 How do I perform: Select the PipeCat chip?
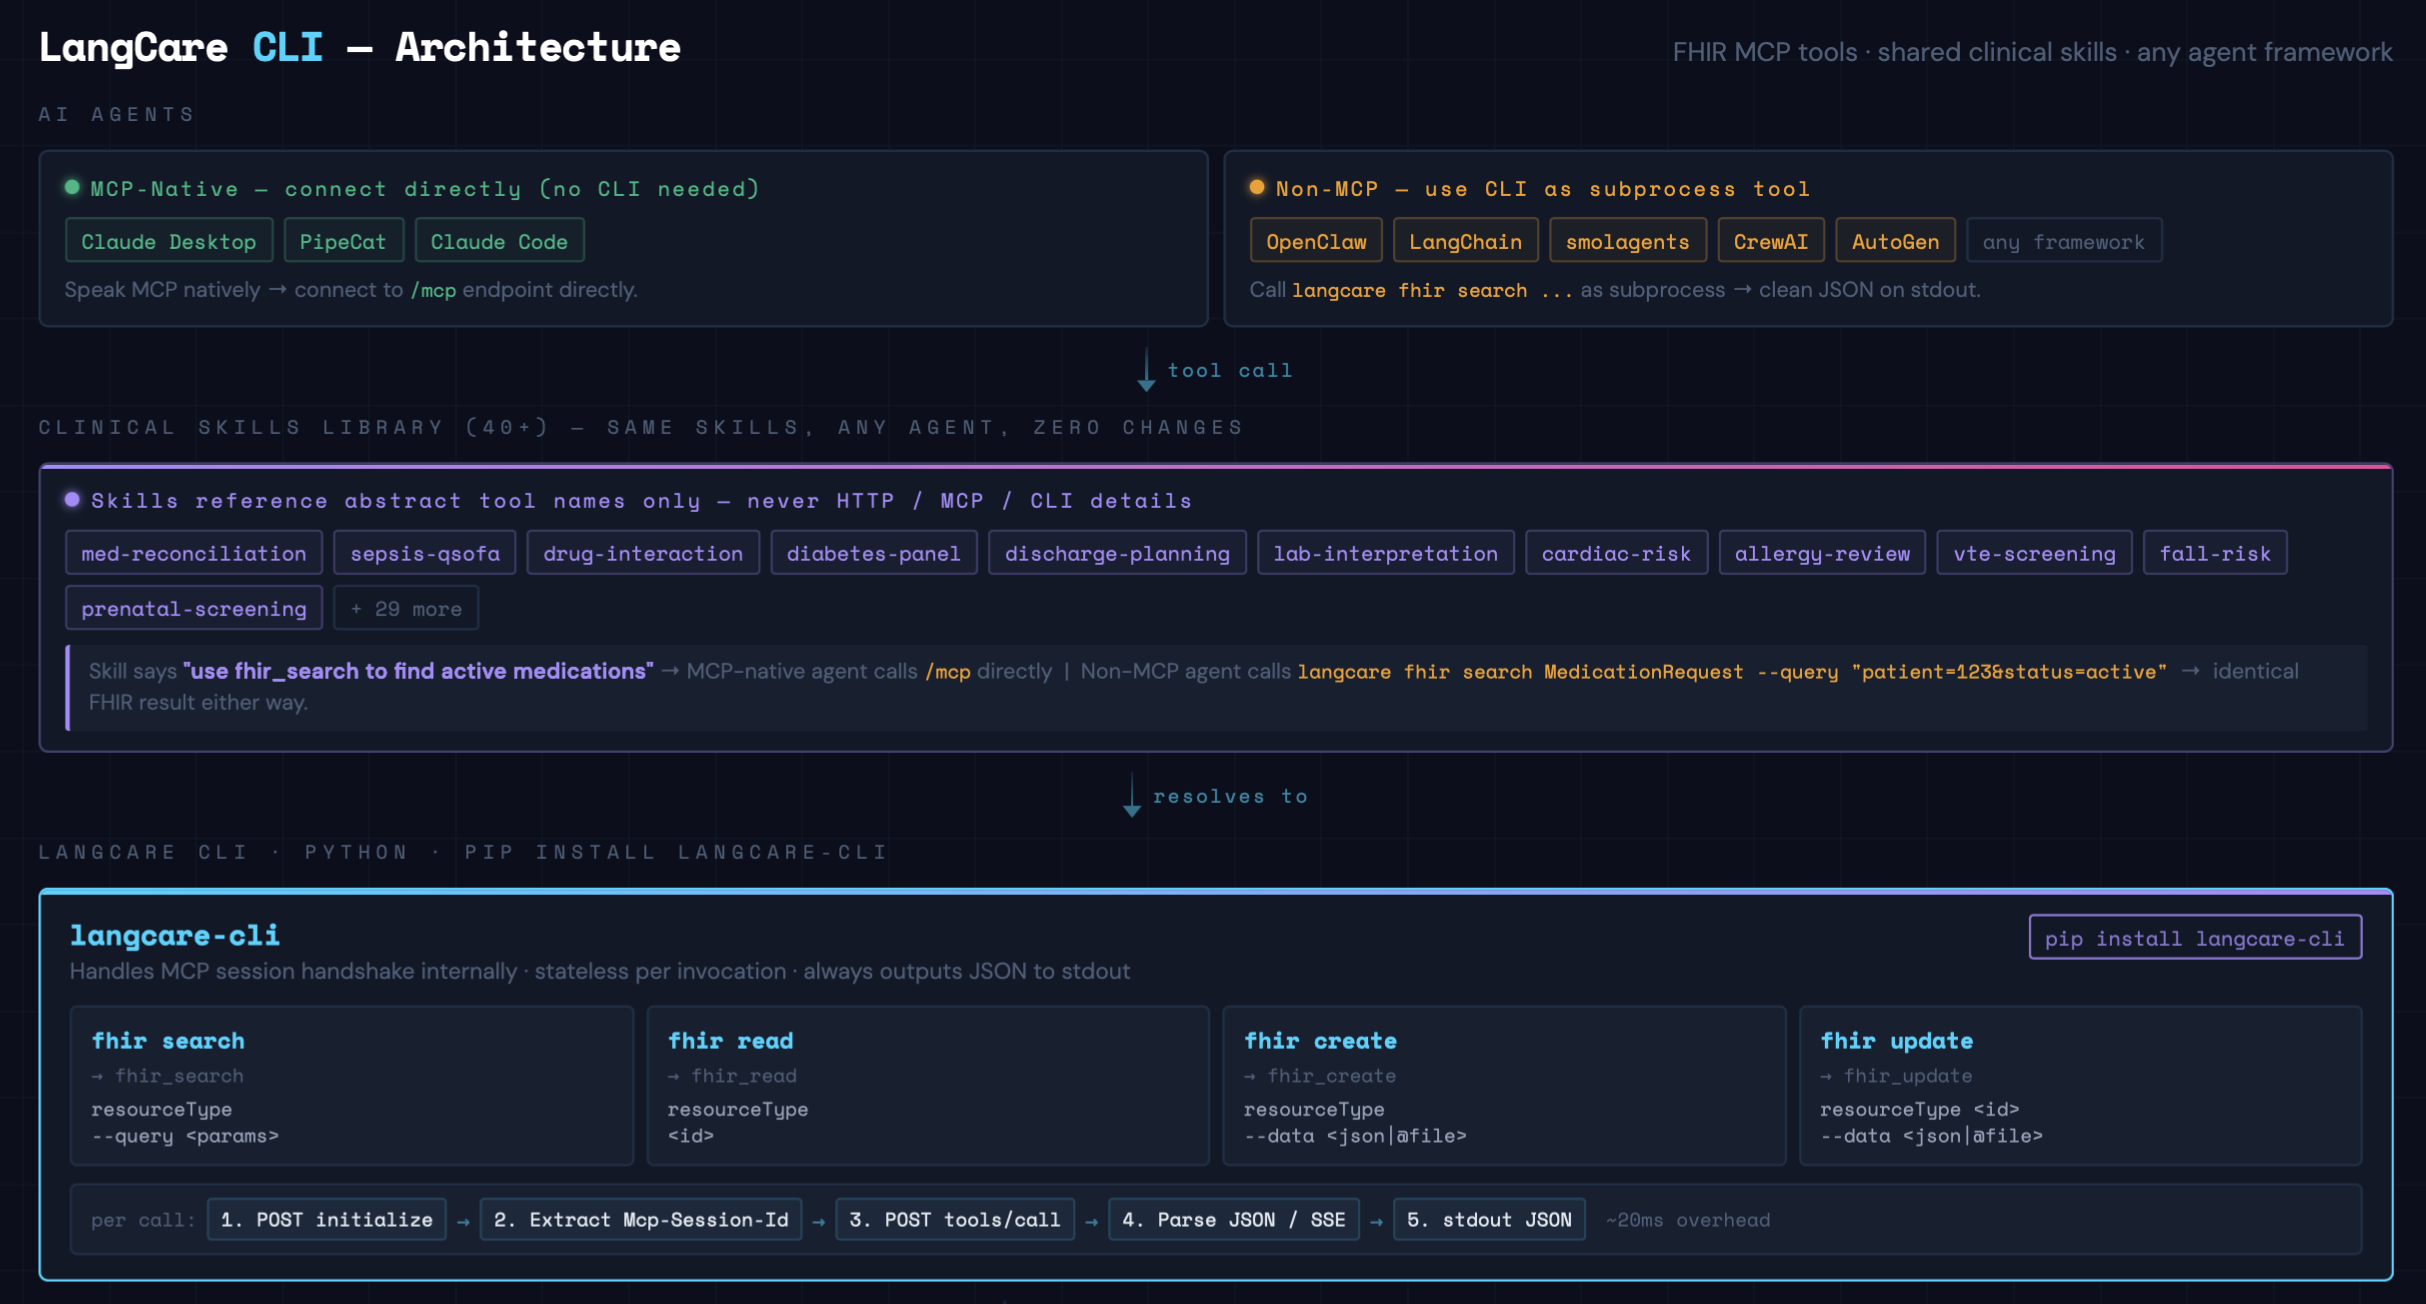click(343, 241)
